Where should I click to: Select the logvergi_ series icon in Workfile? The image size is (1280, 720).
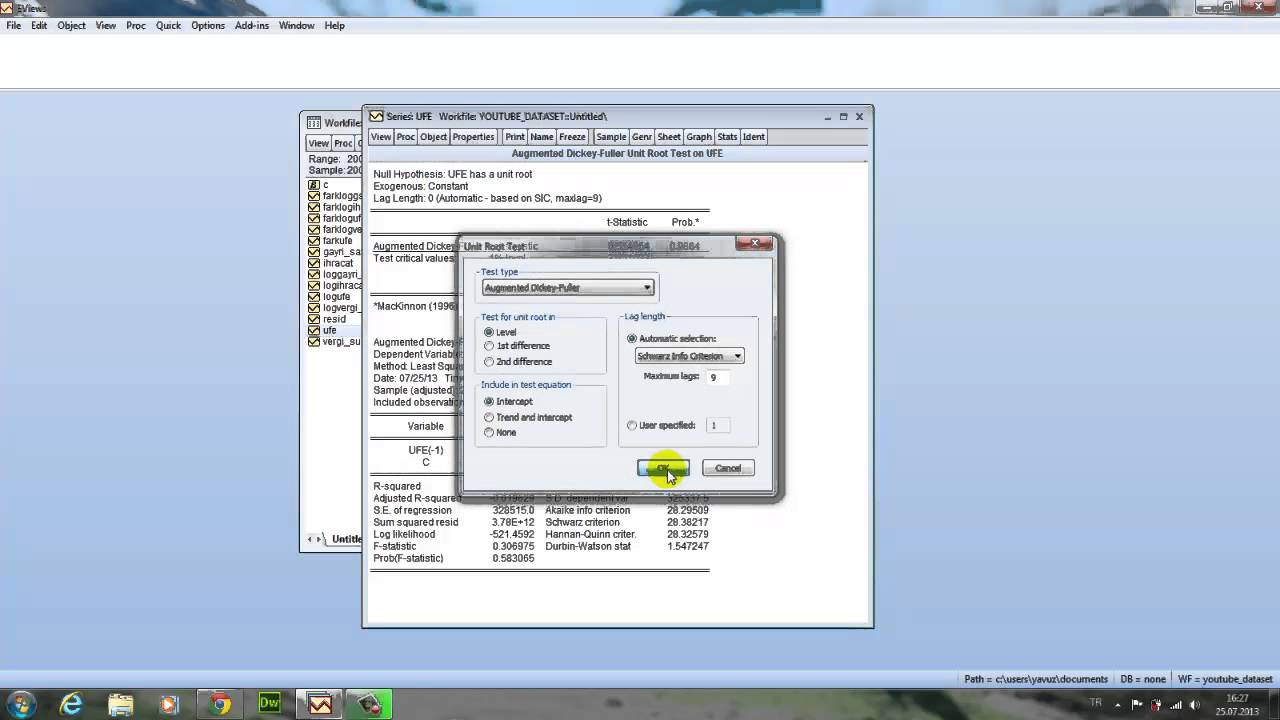[313, 308]
